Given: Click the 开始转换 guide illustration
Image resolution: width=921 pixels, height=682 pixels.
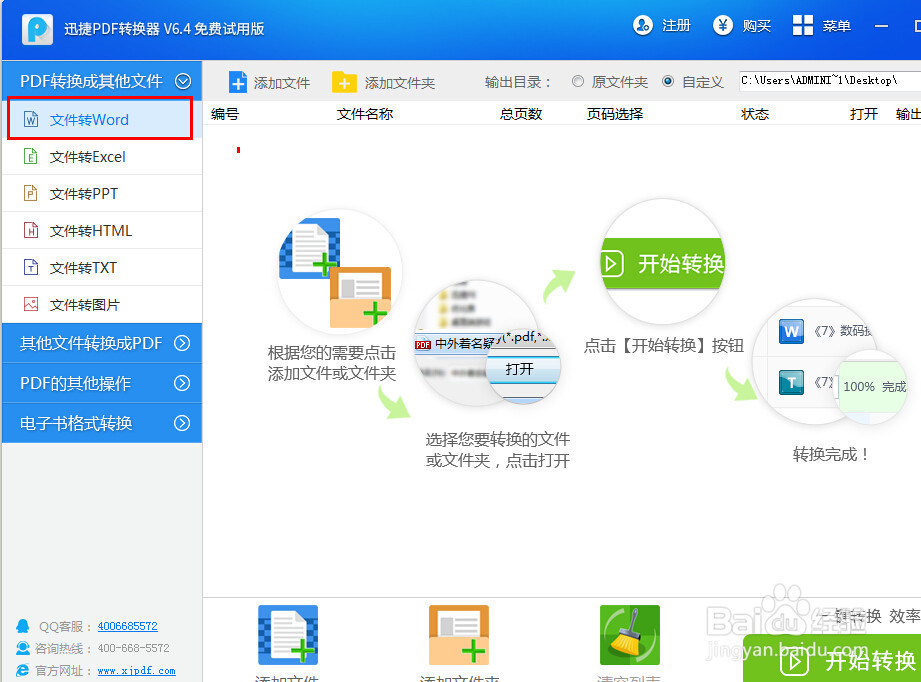Looking at the screenshot, I should point(663,263).
